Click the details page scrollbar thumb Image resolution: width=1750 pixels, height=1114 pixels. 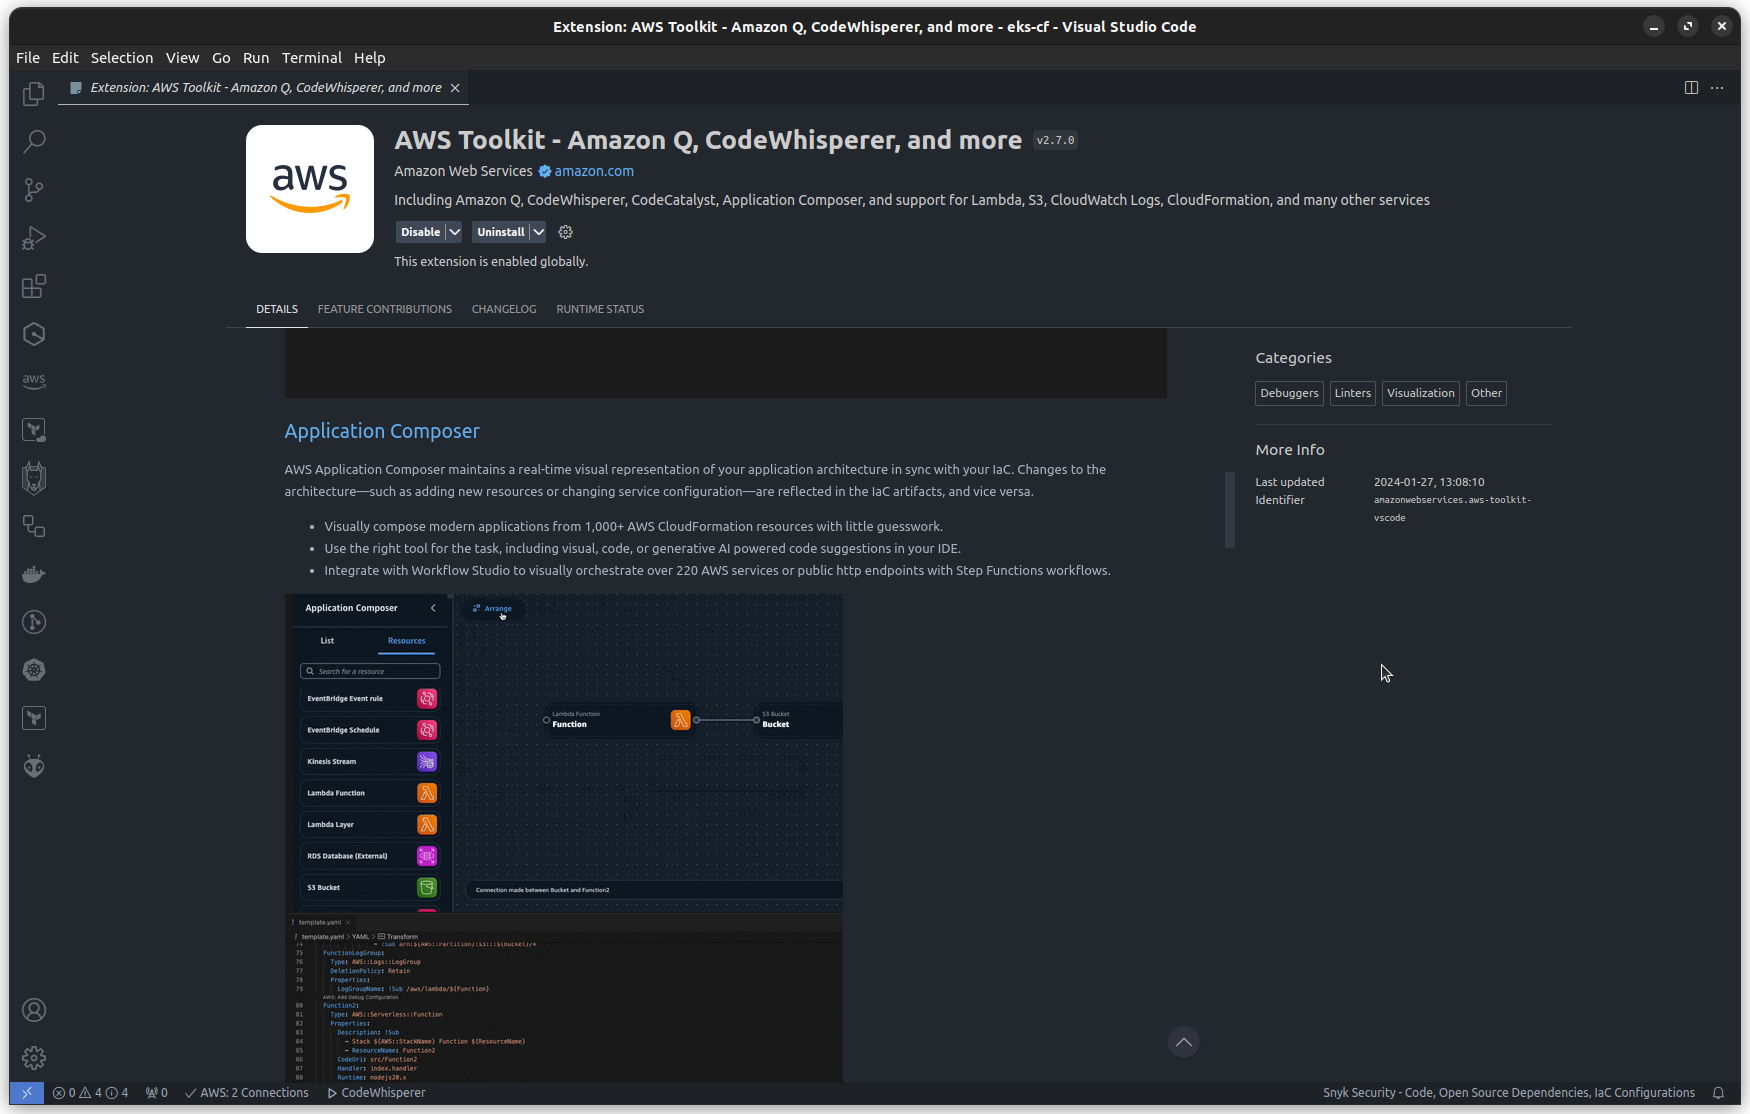[1230, 510]
